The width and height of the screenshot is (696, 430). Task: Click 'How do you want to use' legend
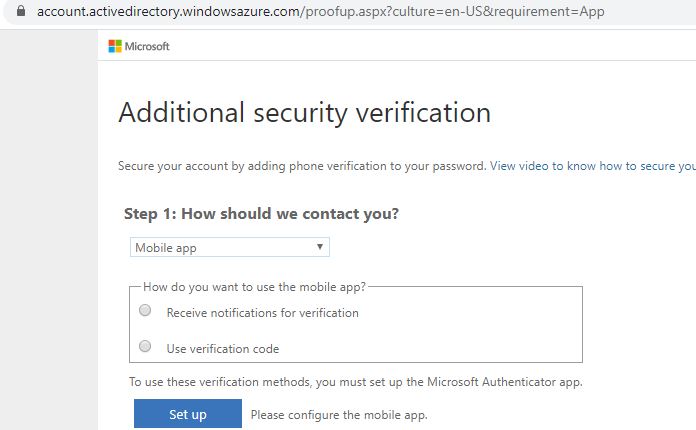[254, 286]
